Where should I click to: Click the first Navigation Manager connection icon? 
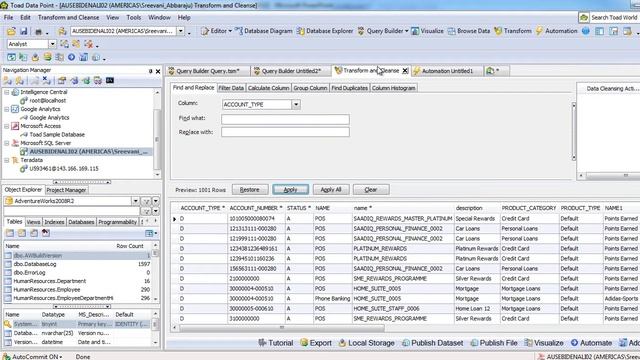click(x=8, y=80)
